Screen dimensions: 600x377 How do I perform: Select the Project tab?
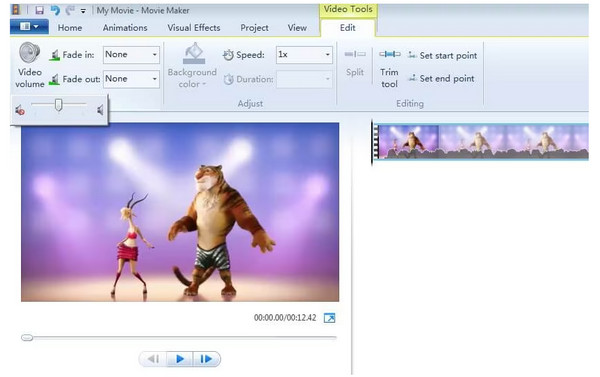[254, 28]
